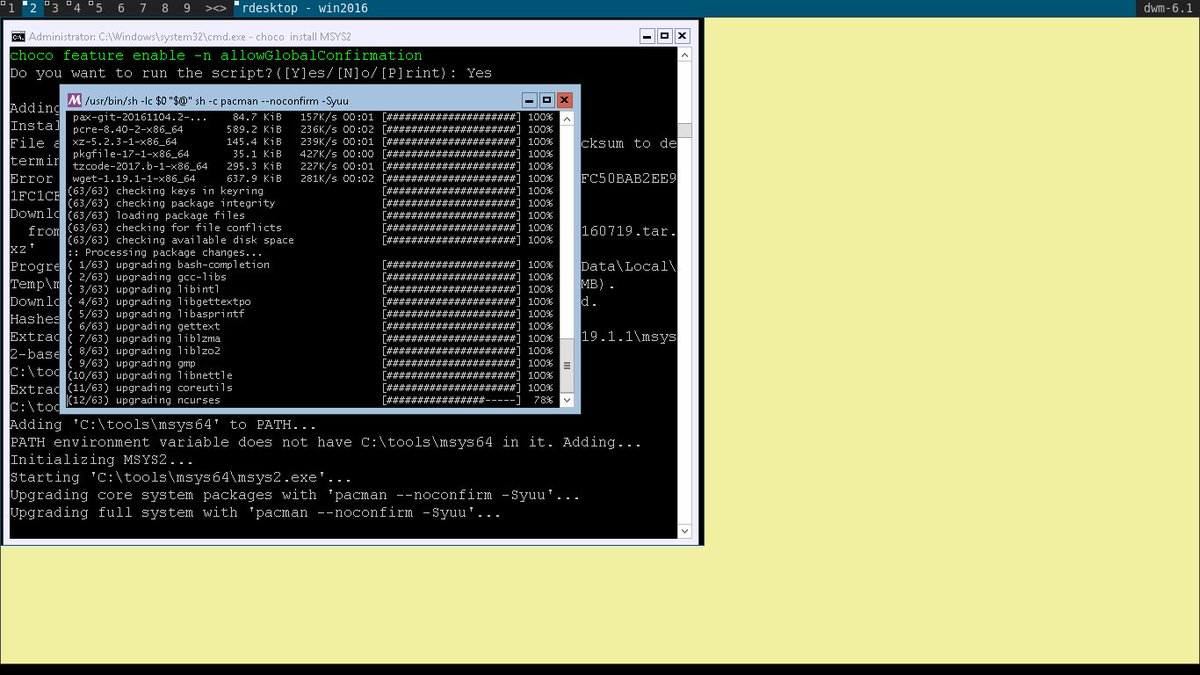Switch to dwm tag 9

(x=186, y=7)
